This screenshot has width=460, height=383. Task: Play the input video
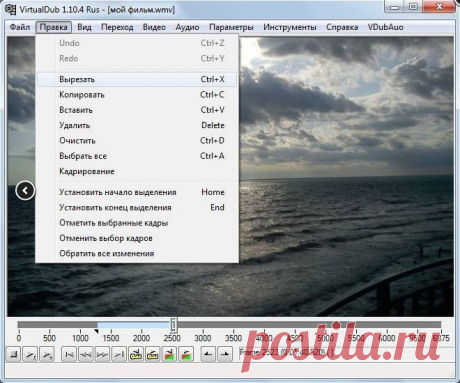(x=30, y=354)
